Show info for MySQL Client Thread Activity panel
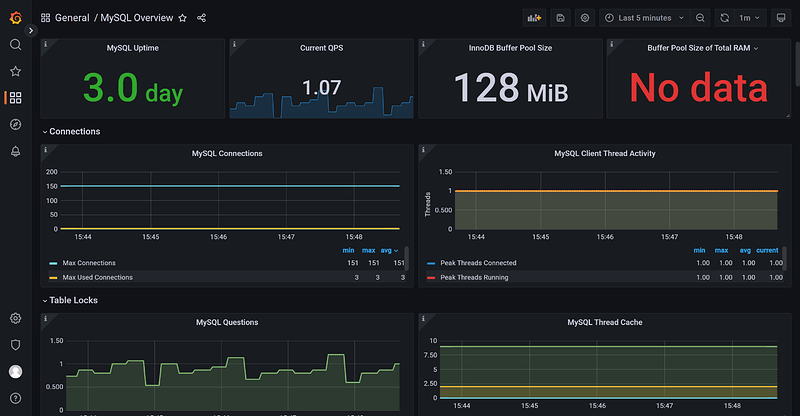 click(423, 150)
